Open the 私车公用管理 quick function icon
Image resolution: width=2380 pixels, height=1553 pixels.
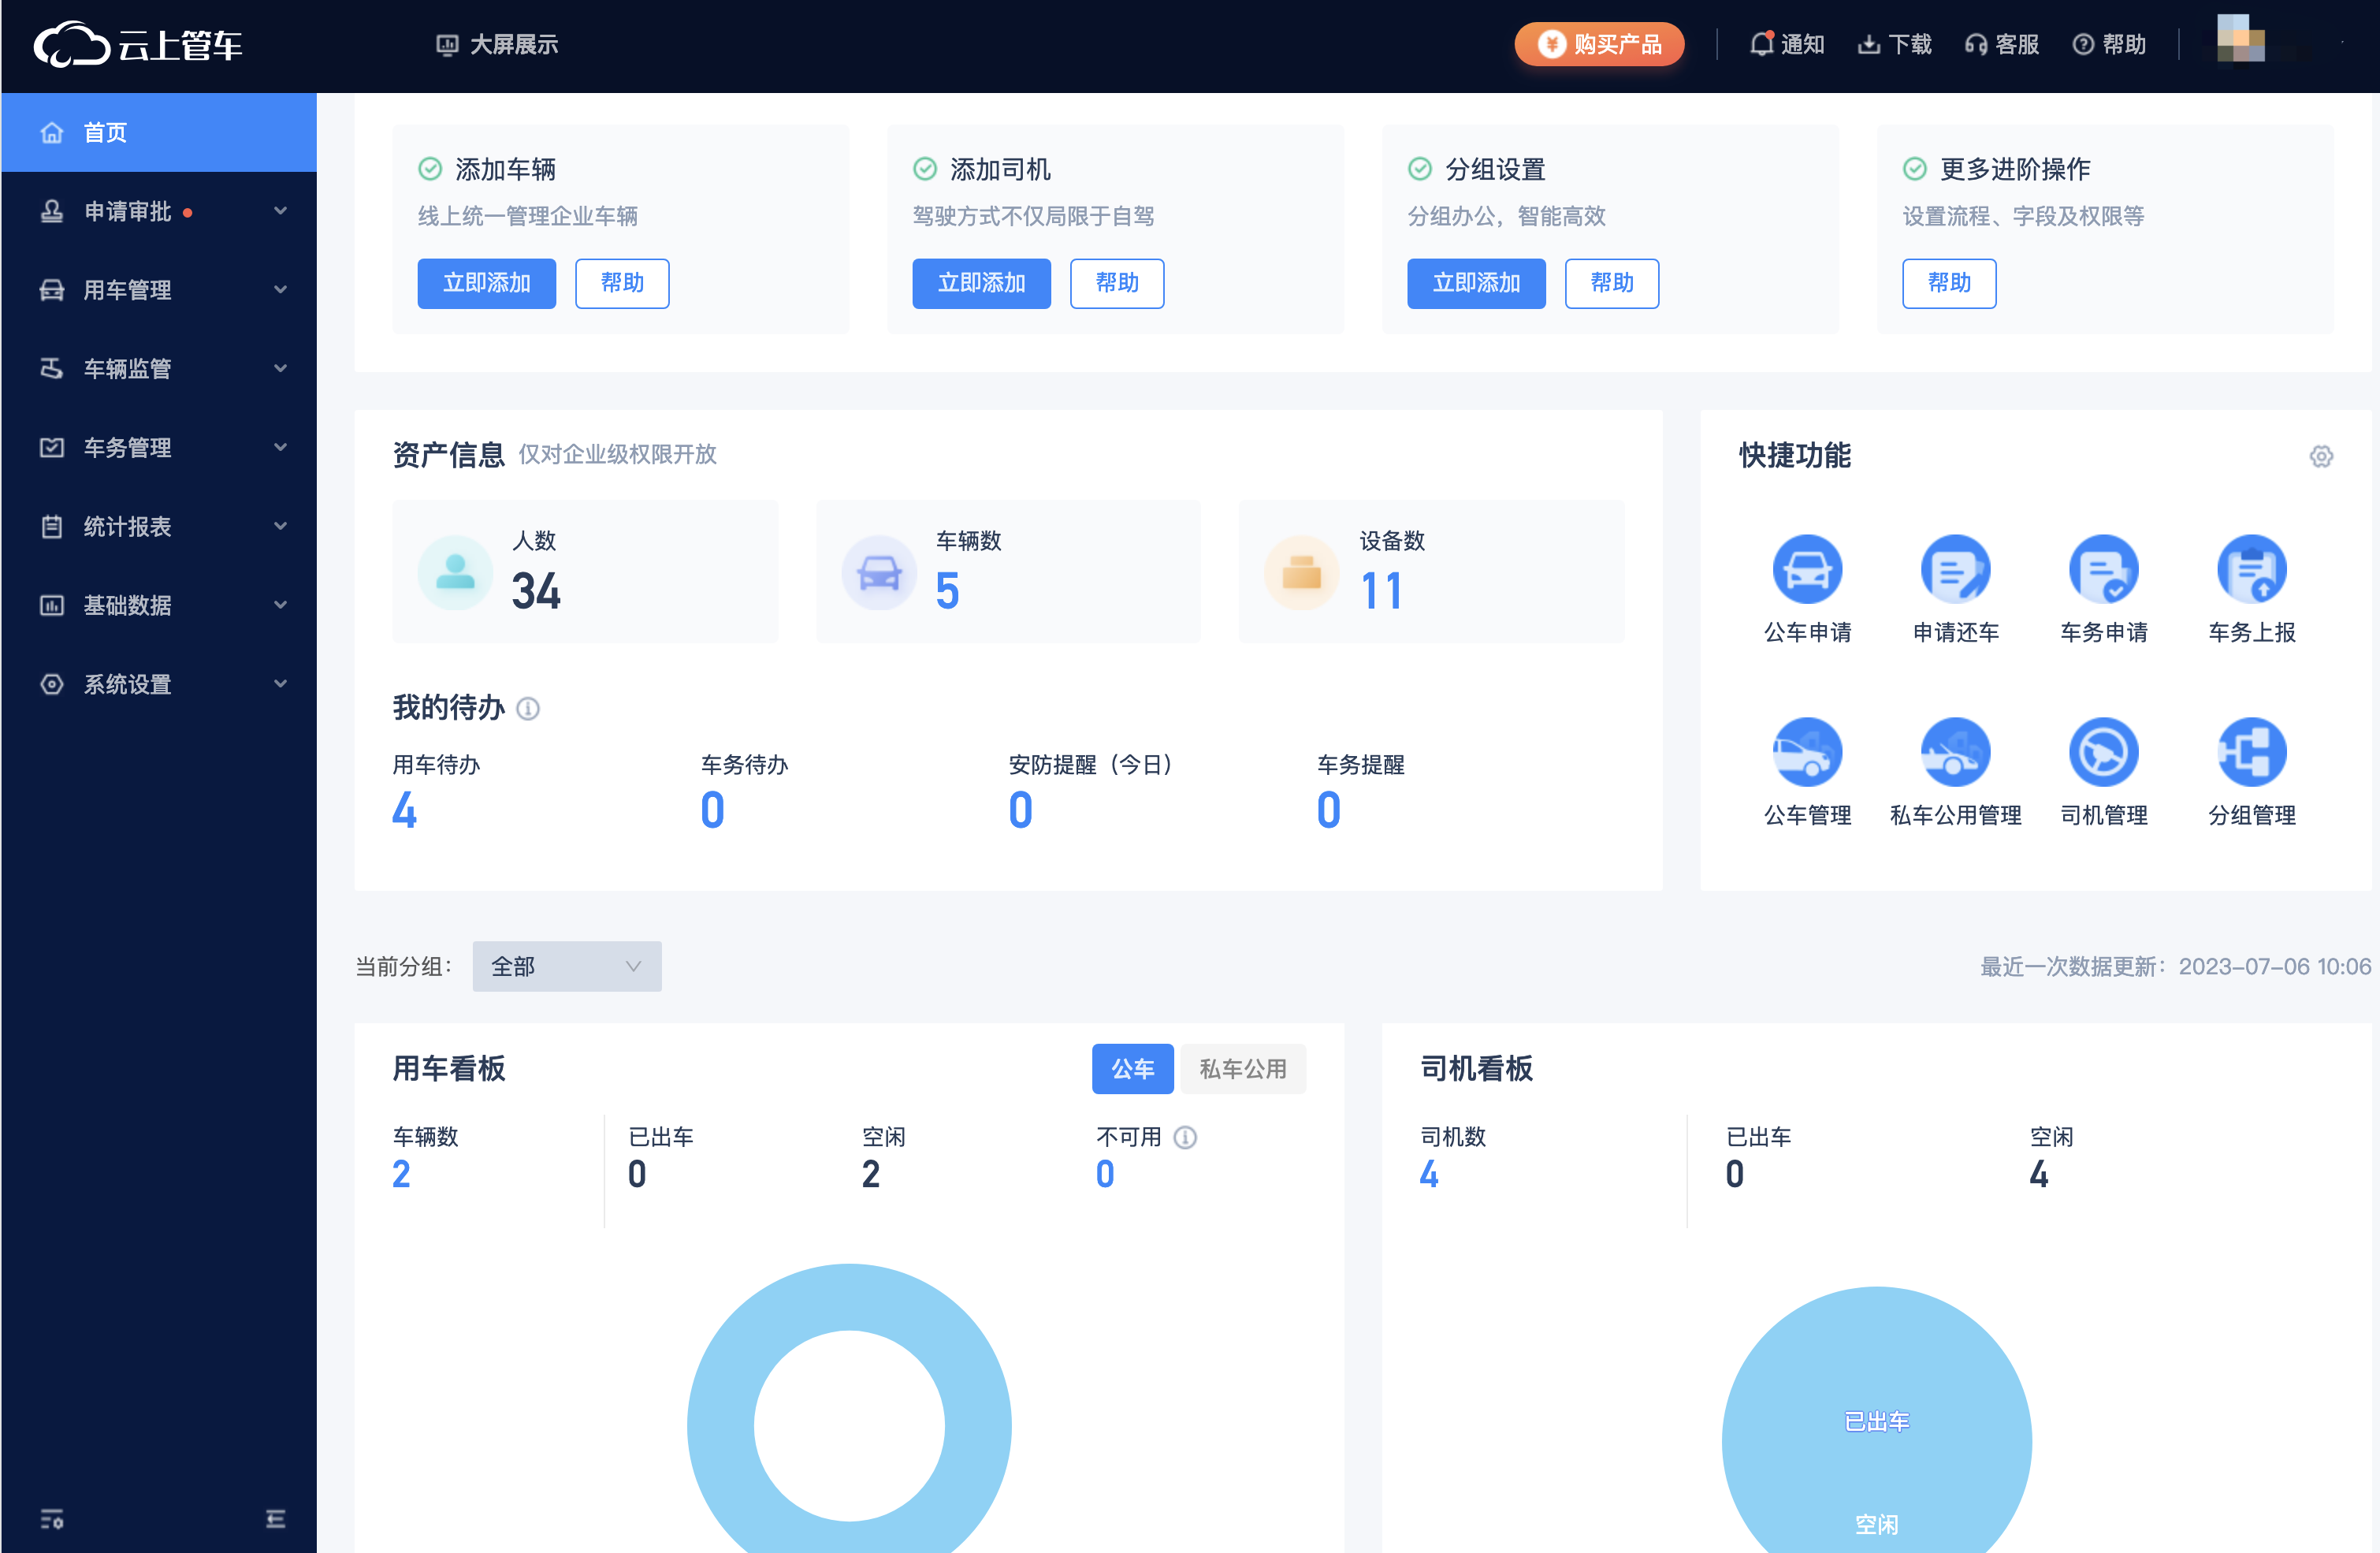tap(1955, 752)
